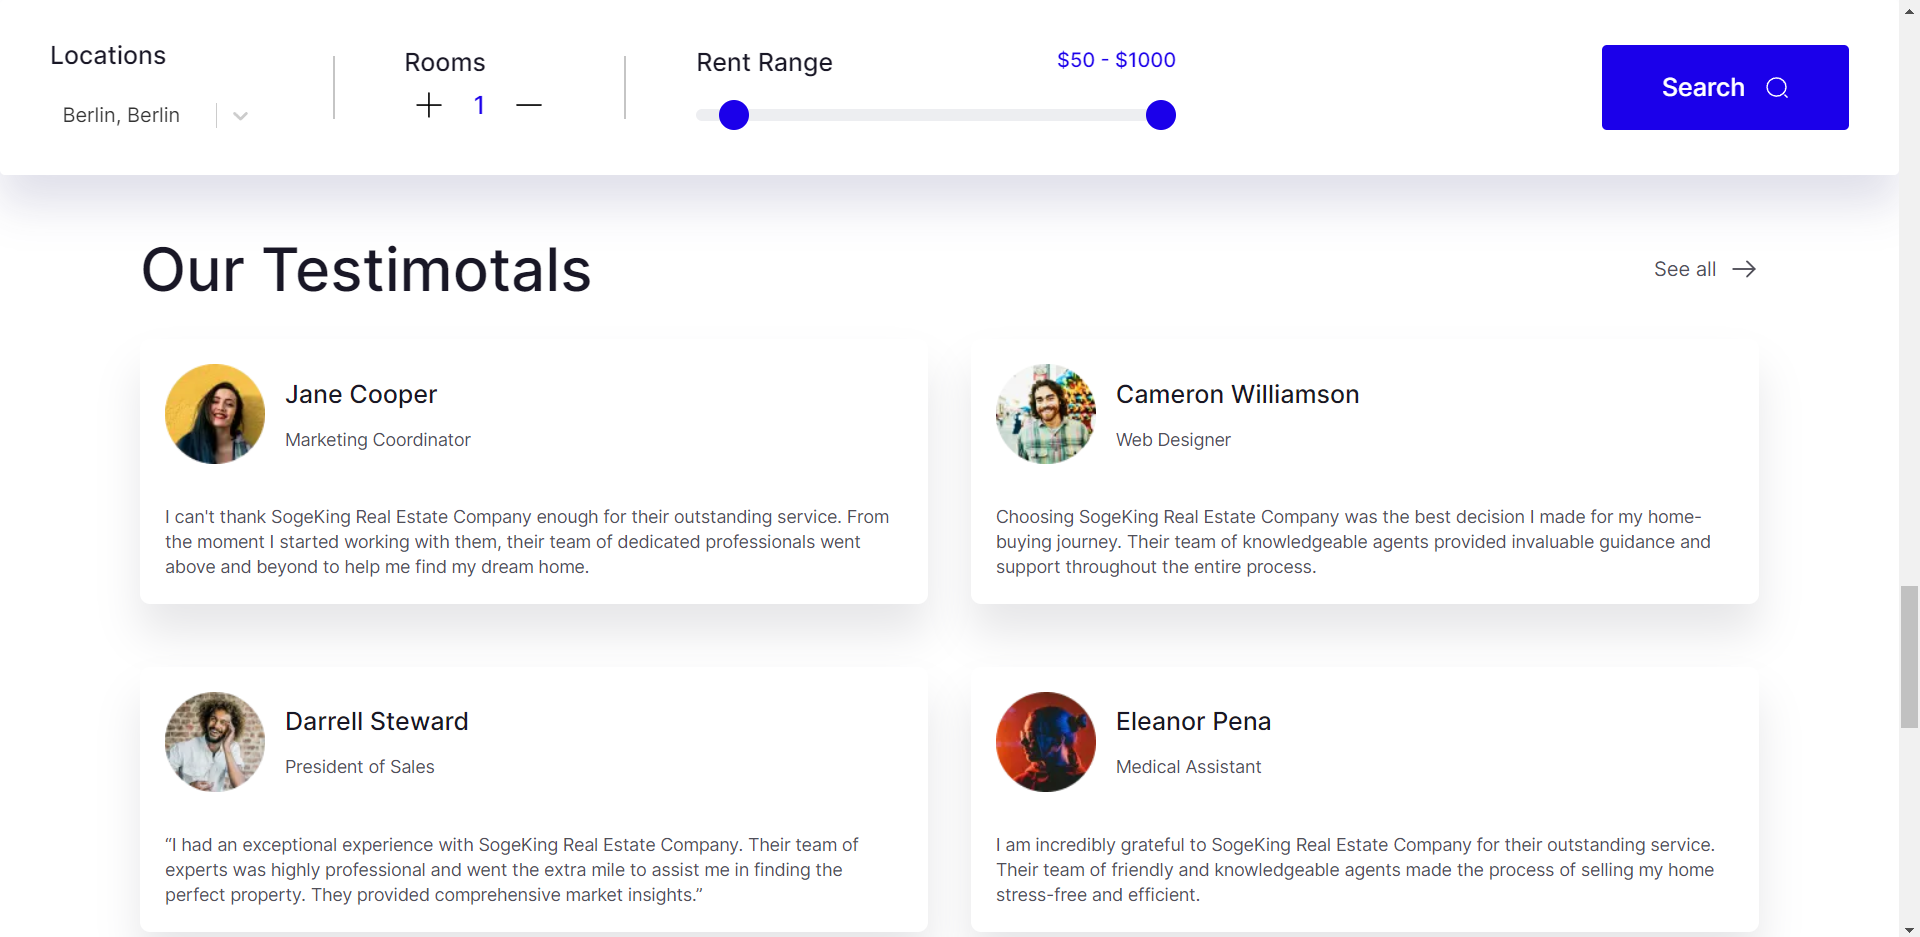Screen dimensions: 1920x937
Task: Click the arrow icon beside See all
Action: click(x=1744, y=269)
